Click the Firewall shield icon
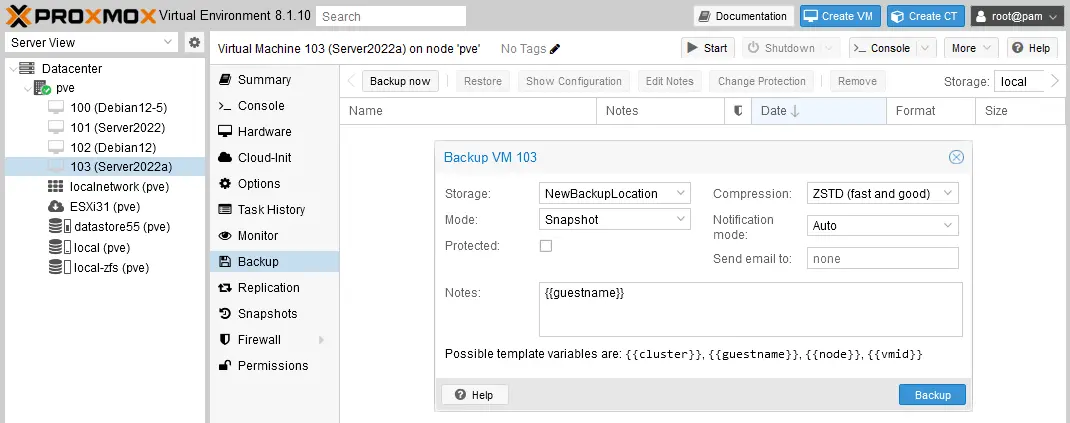1070x423 pixels. coord(225,340)
